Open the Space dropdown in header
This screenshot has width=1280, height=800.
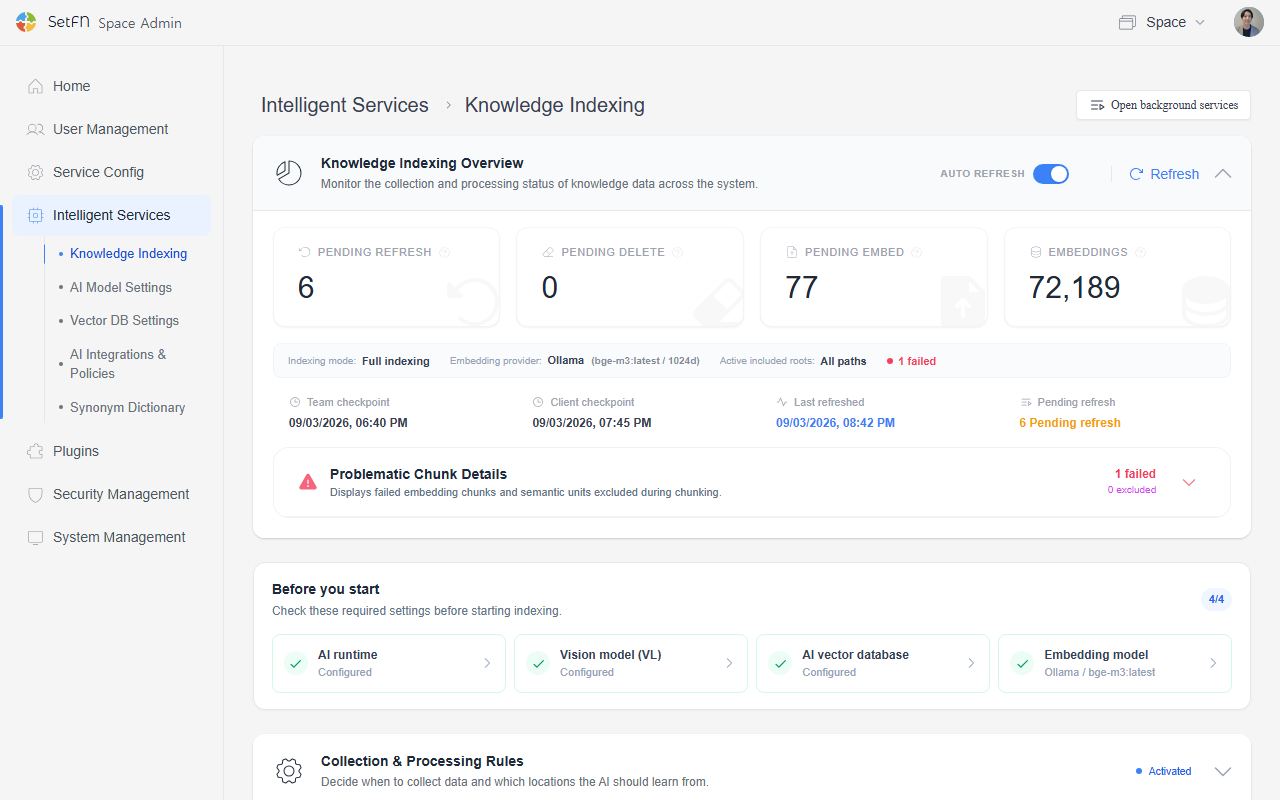coord(1163,22)
